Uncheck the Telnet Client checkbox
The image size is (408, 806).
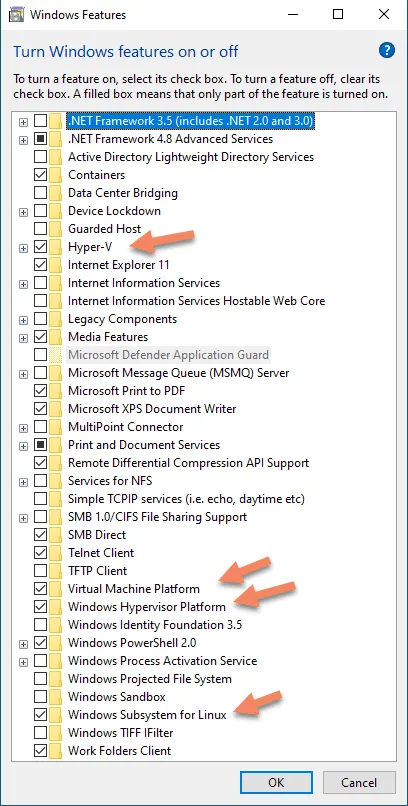point(40,553)
